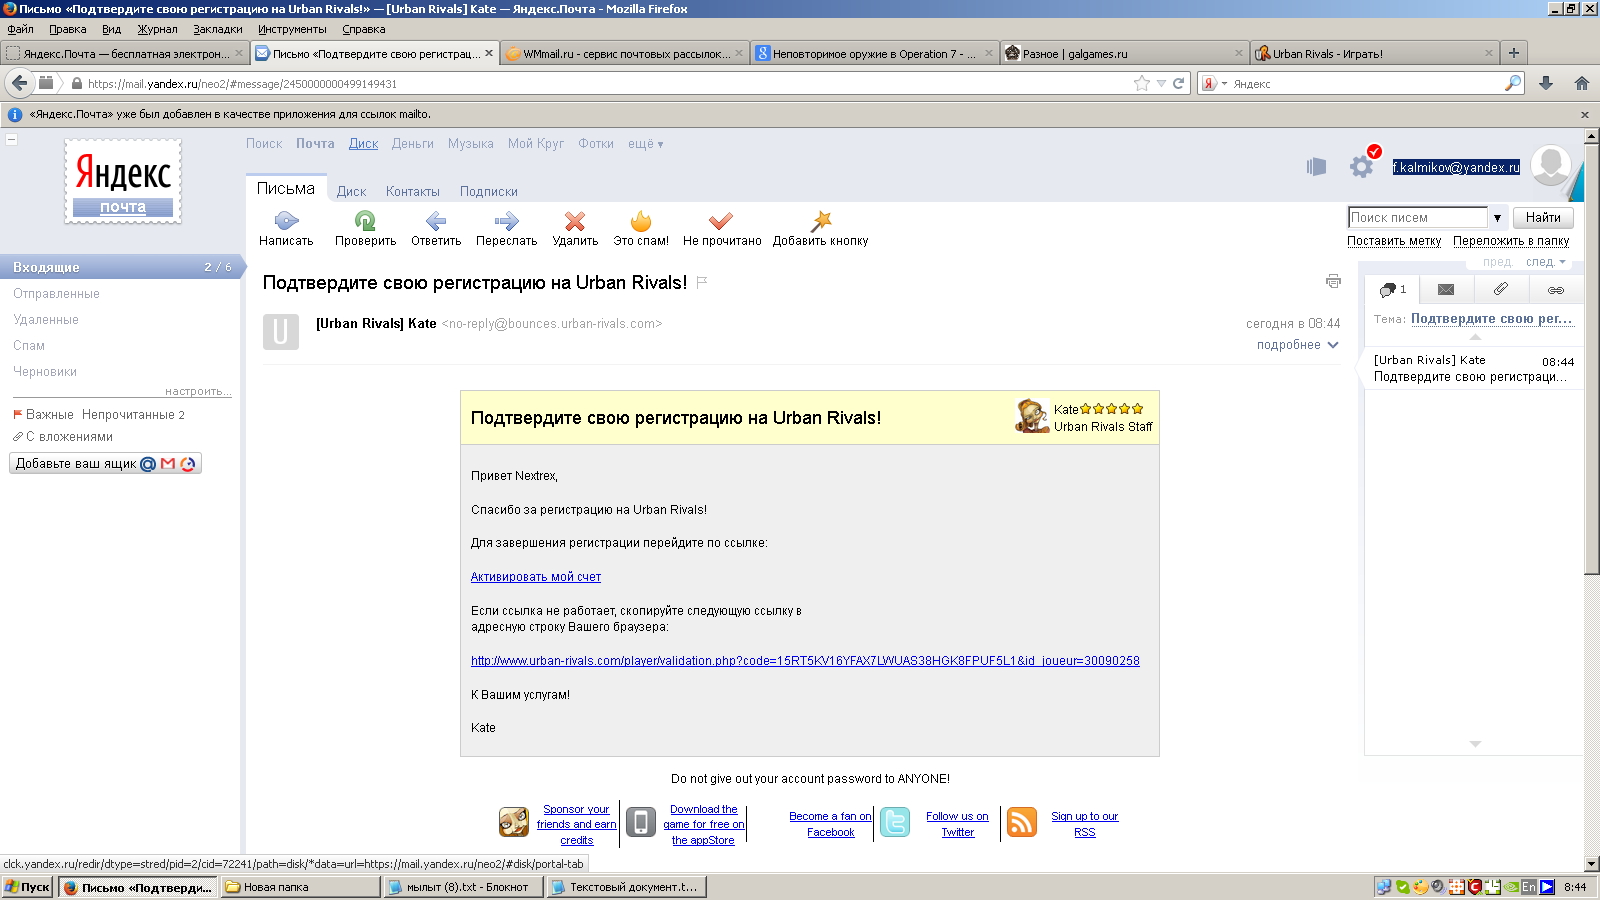Filter by Непрочитанные 2 label
1600x900 pixels.
tap(133, 415)
